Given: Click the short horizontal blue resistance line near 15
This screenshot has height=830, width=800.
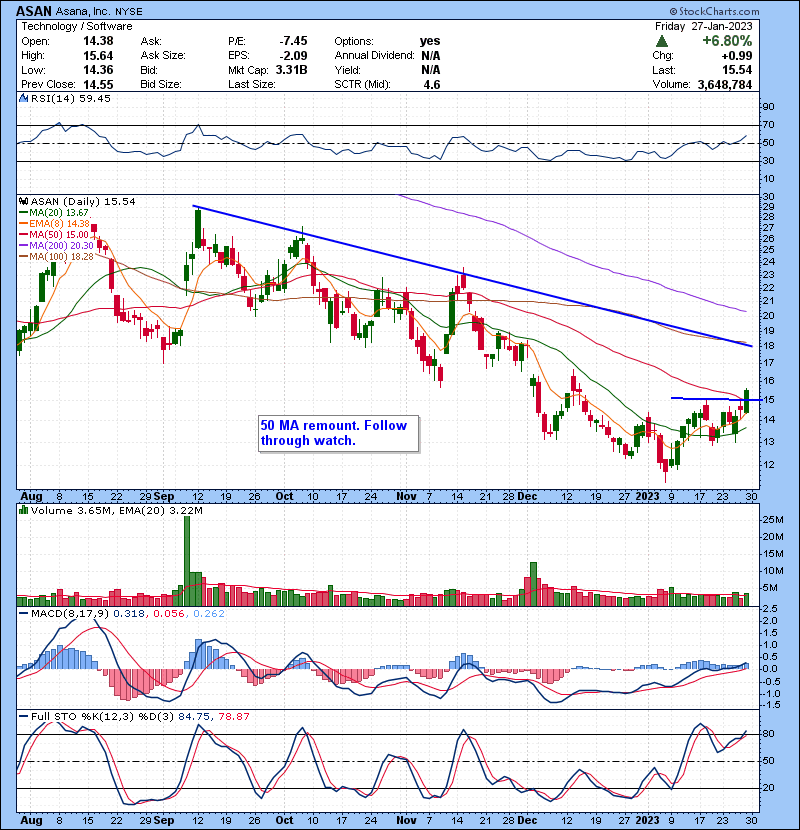Looking at the screenshot, I should coord(716,399).
